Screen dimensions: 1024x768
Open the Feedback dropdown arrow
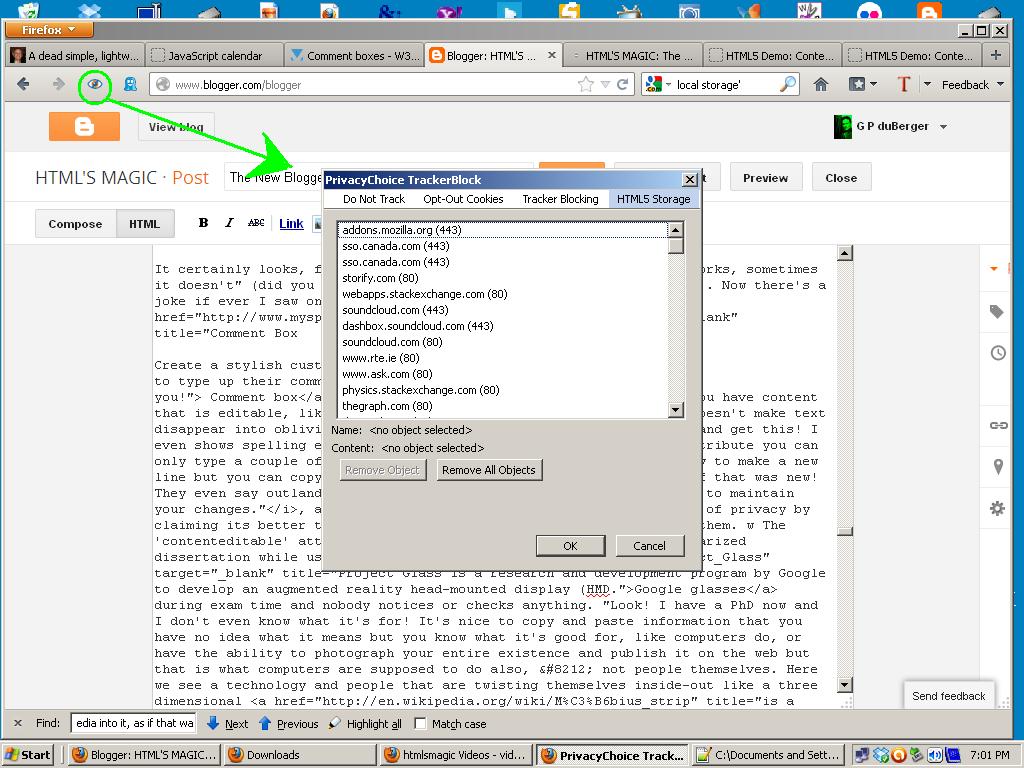(1000, 84)
